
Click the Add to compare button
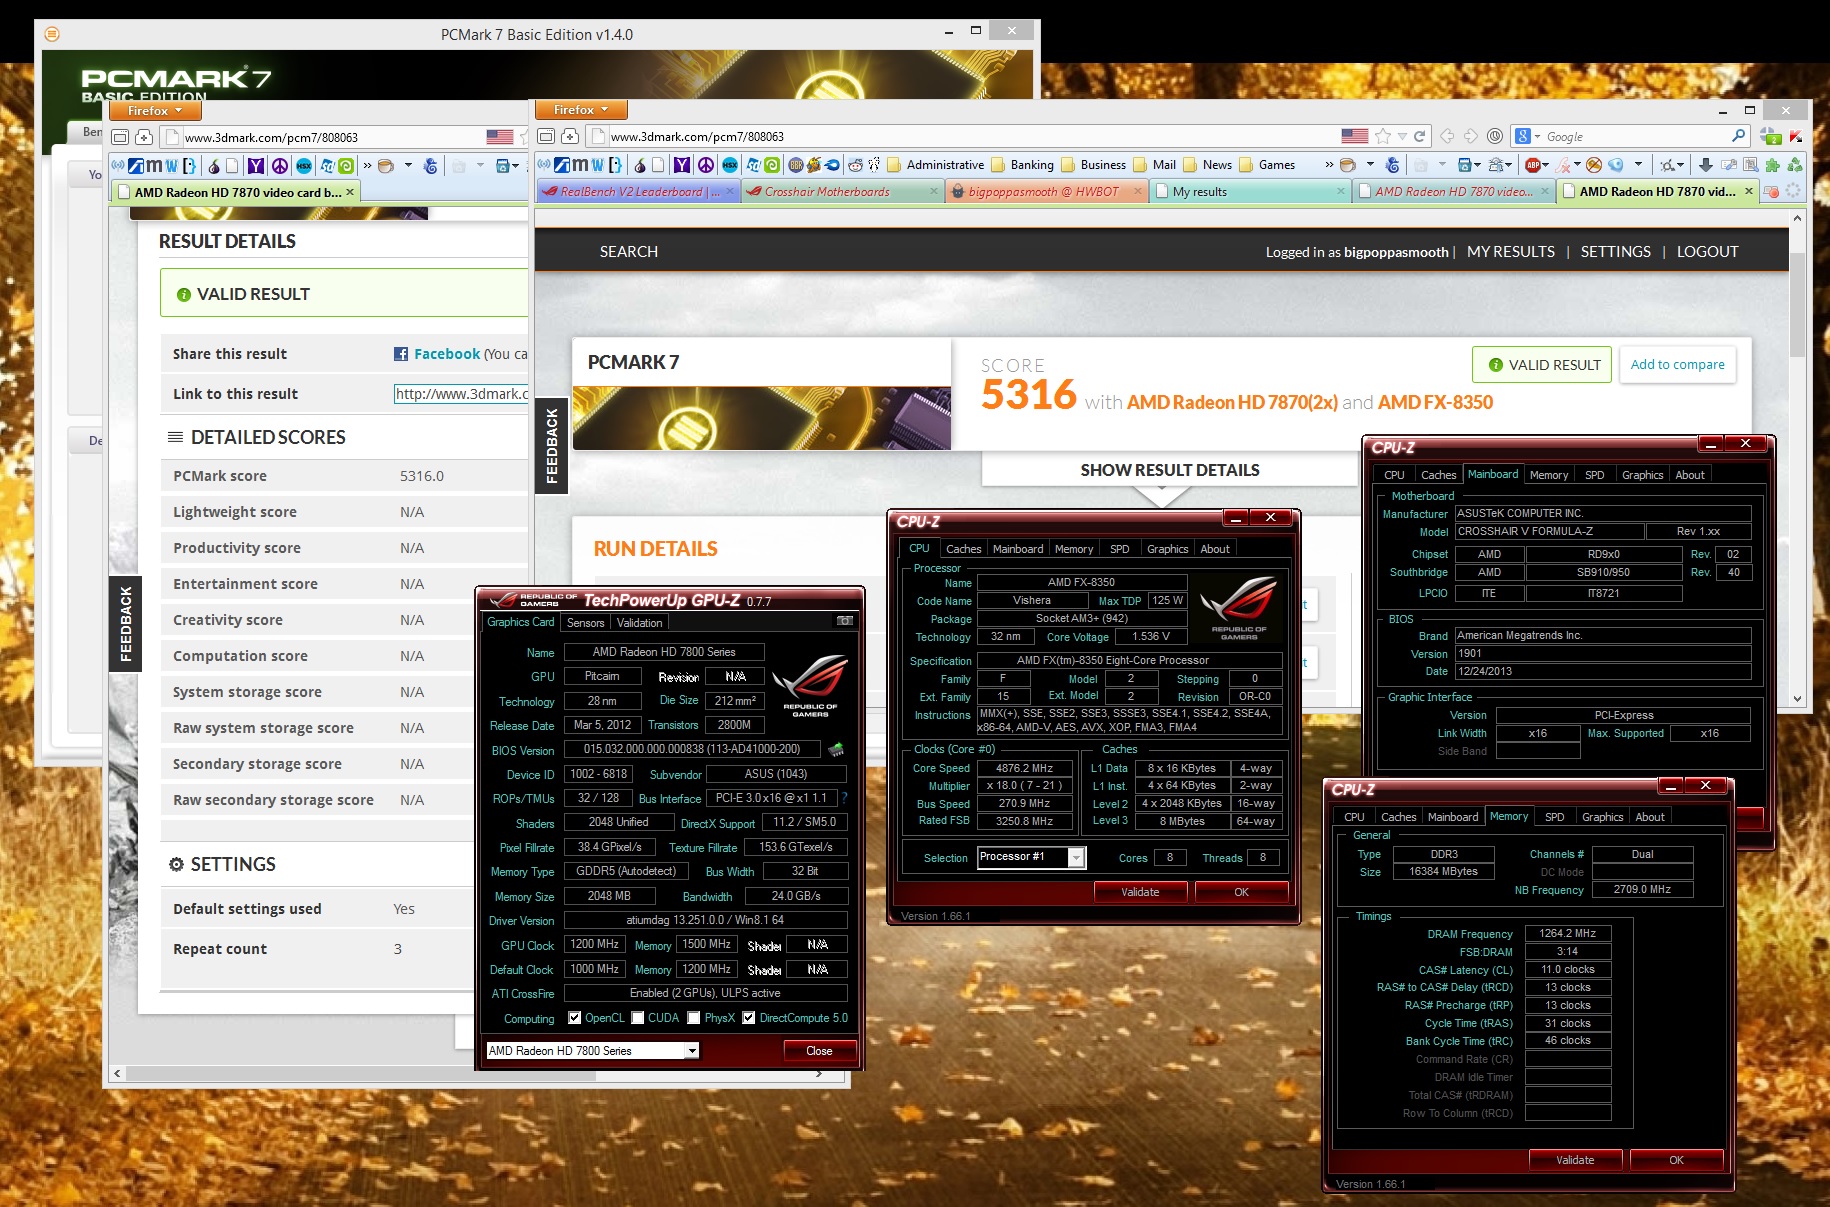[1677, 365]
